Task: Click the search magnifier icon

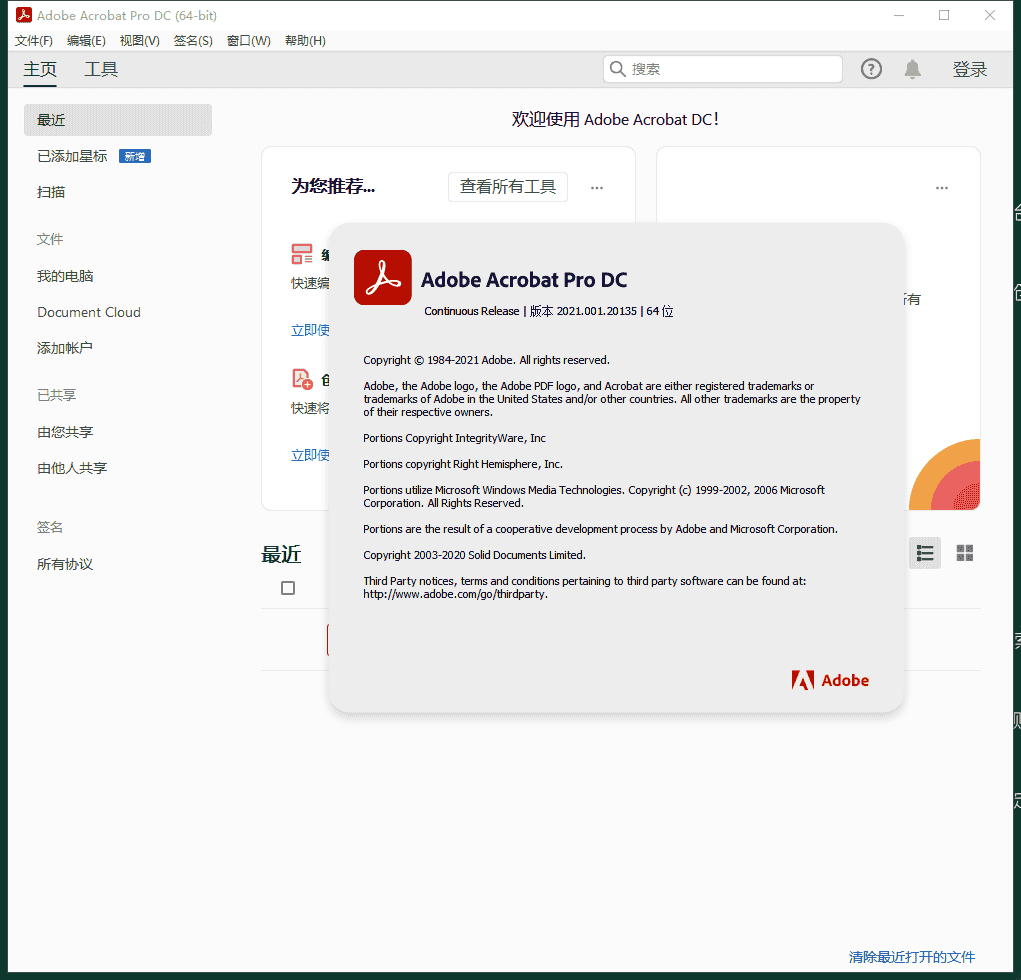Action: pyautogui.click(x=617, y=69)
